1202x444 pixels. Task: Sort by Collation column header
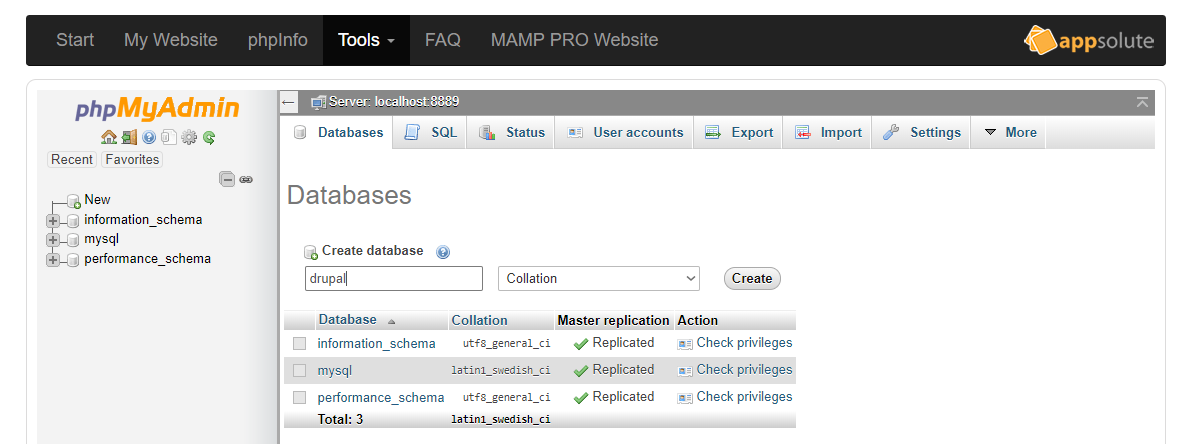(x=479, y=320)
